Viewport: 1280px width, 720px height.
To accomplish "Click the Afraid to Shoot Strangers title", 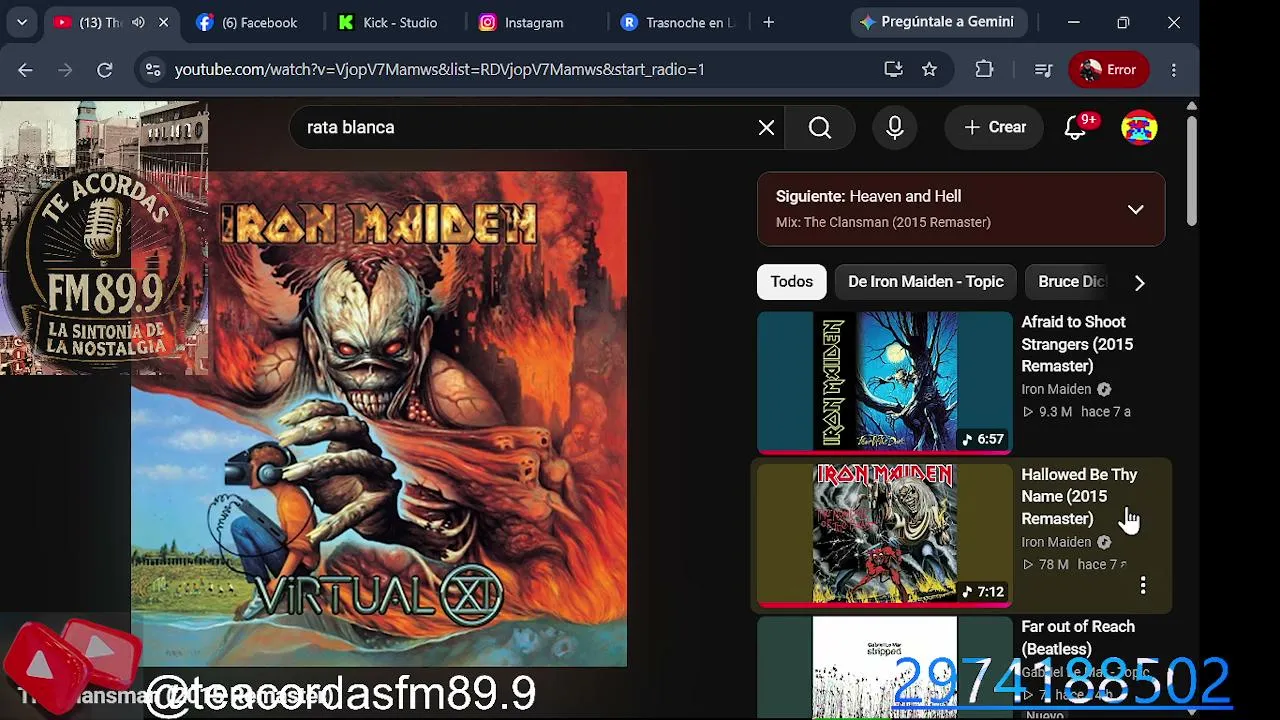I will pos(1077,344).
